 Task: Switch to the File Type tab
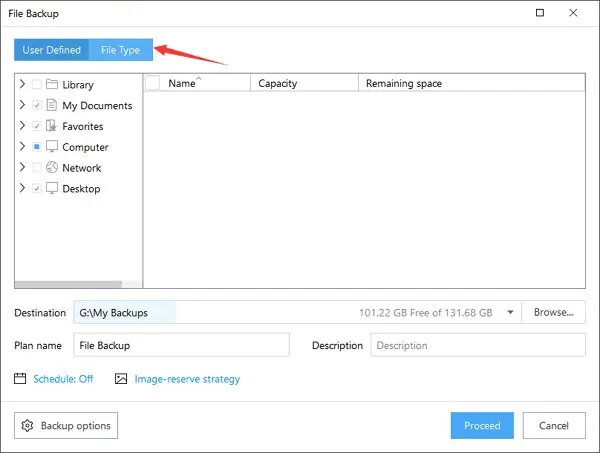tap(121, 50)
